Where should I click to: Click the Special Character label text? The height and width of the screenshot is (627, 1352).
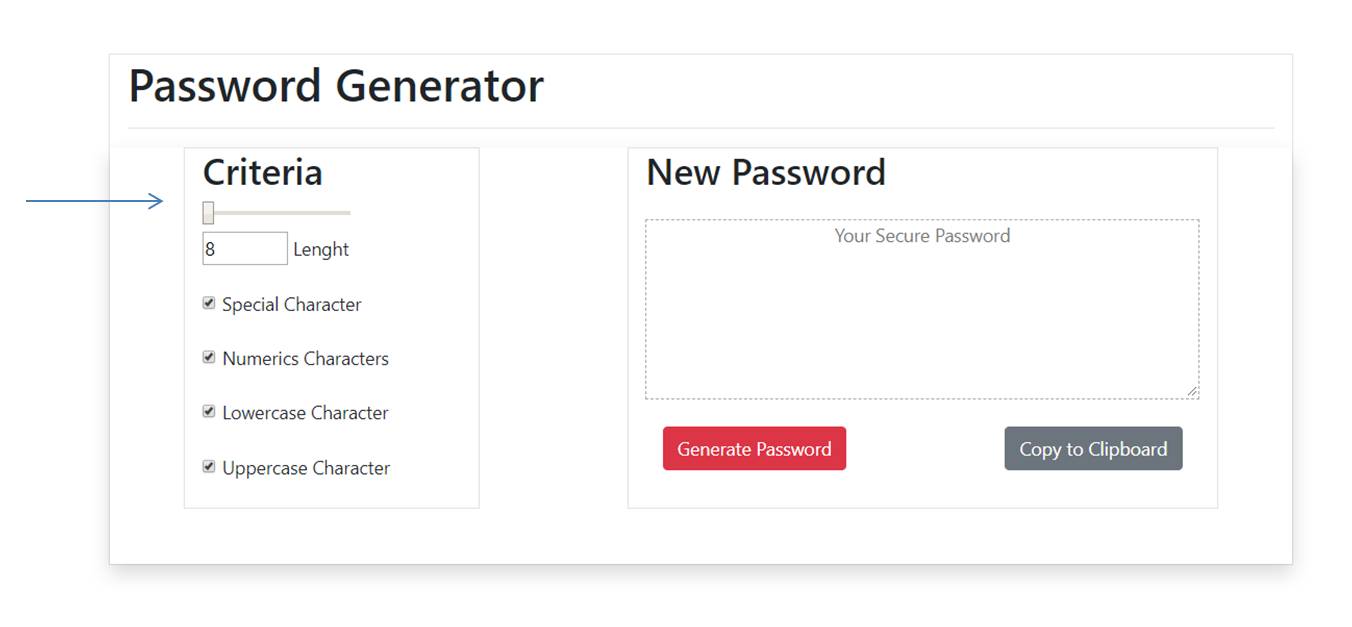[291, 303]
